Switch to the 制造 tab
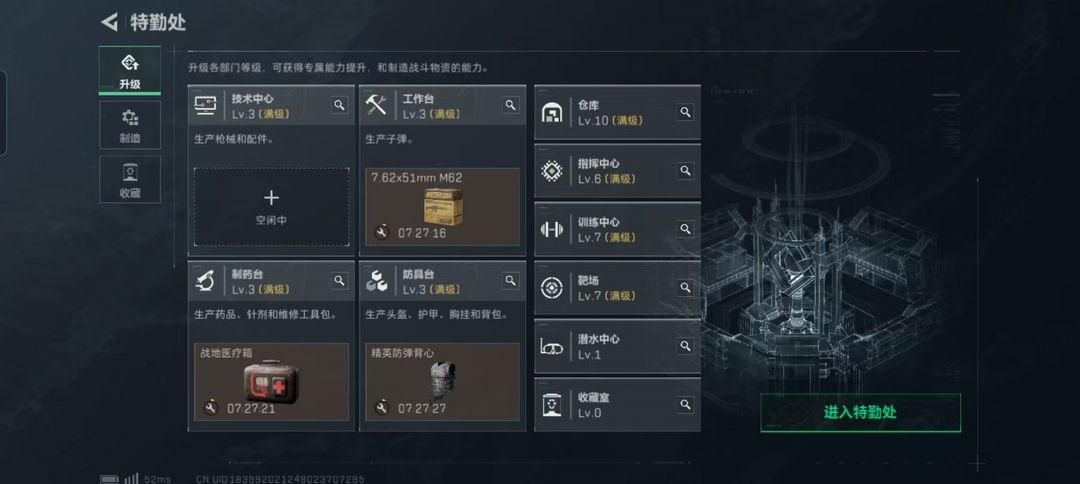 pos(129,125)
